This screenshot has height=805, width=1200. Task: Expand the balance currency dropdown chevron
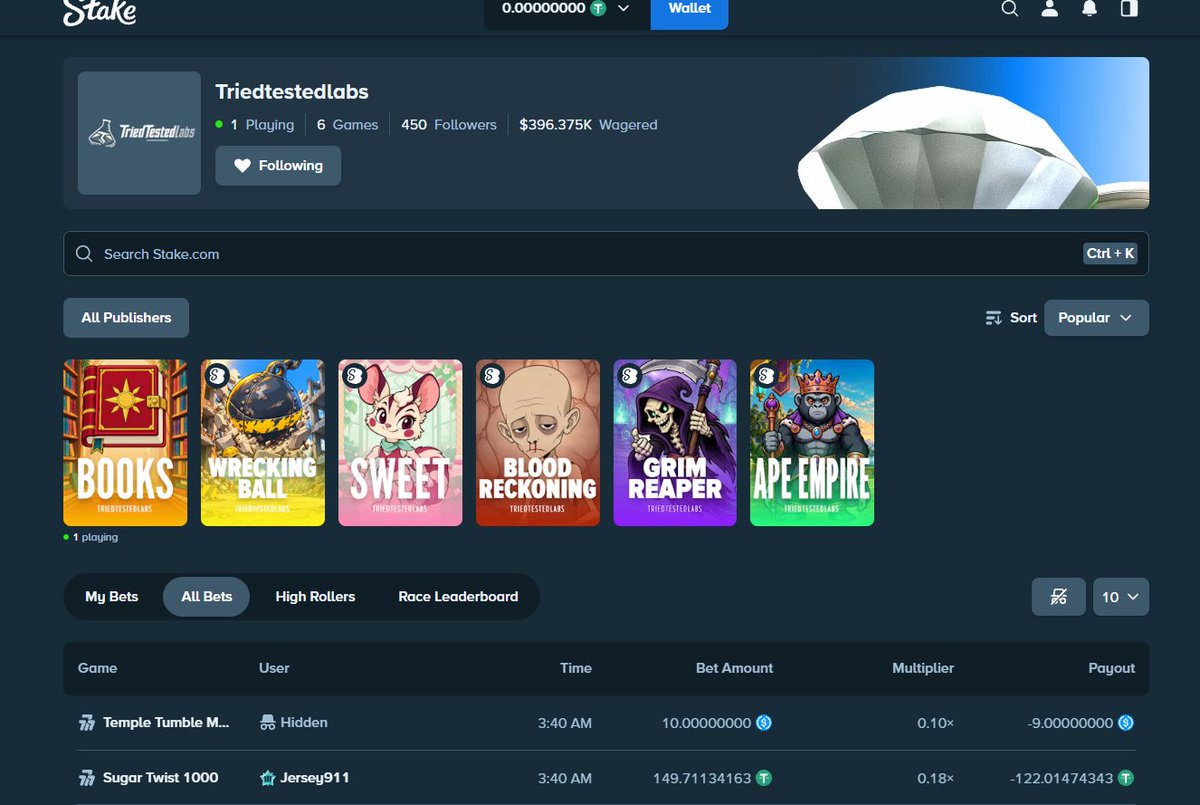pyautogui.click(x=624, y=8)
